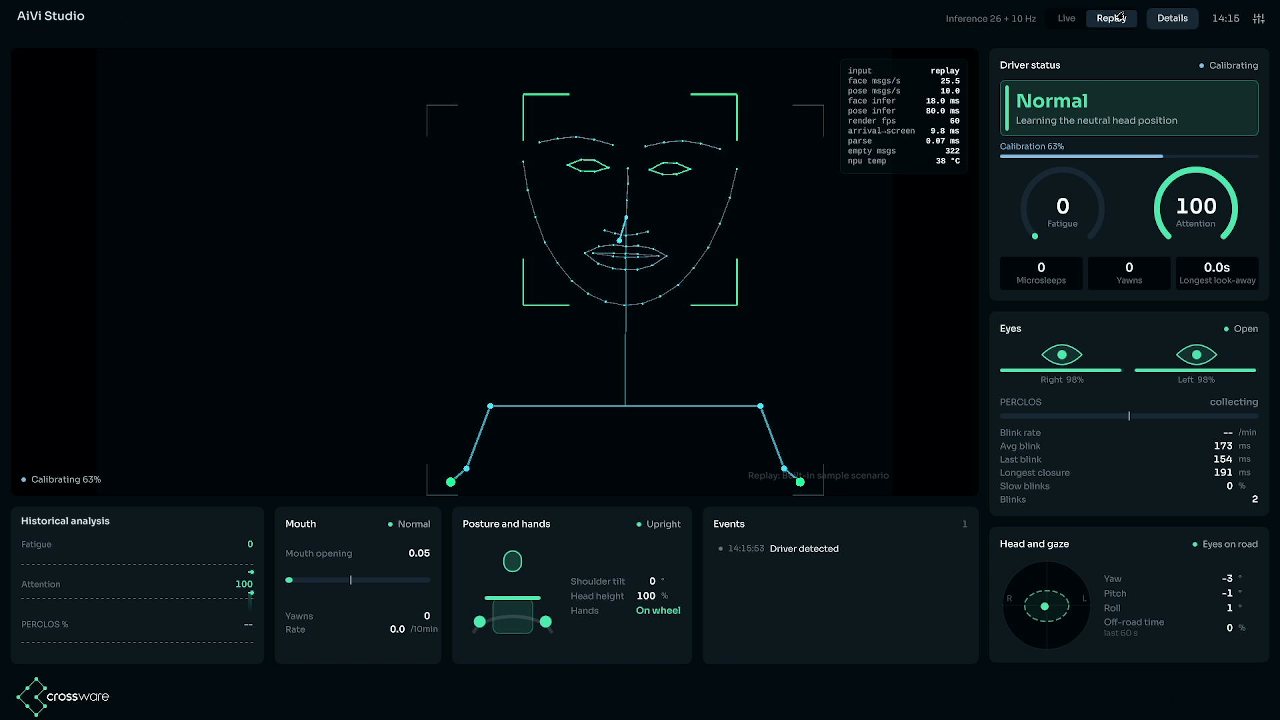The image size is (1280, 720).
Task: Click the Pitch -1 reading
Action: [1173, 593]
